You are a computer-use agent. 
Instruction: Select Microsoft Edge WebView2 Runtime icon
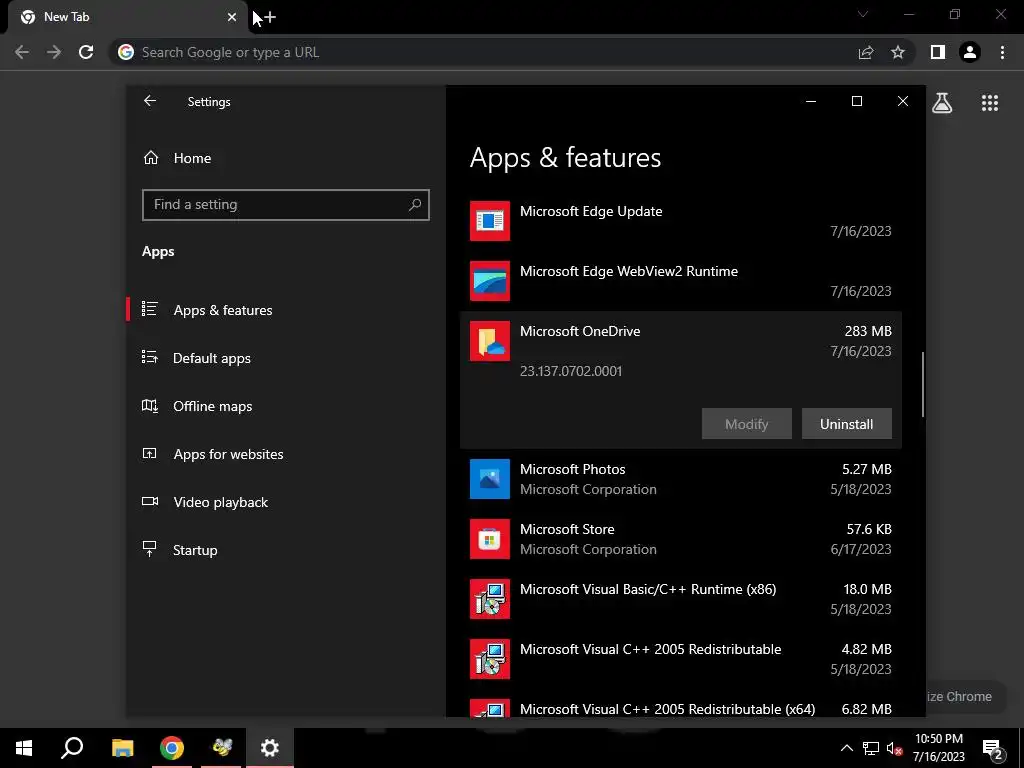click(x=490, y=281)
